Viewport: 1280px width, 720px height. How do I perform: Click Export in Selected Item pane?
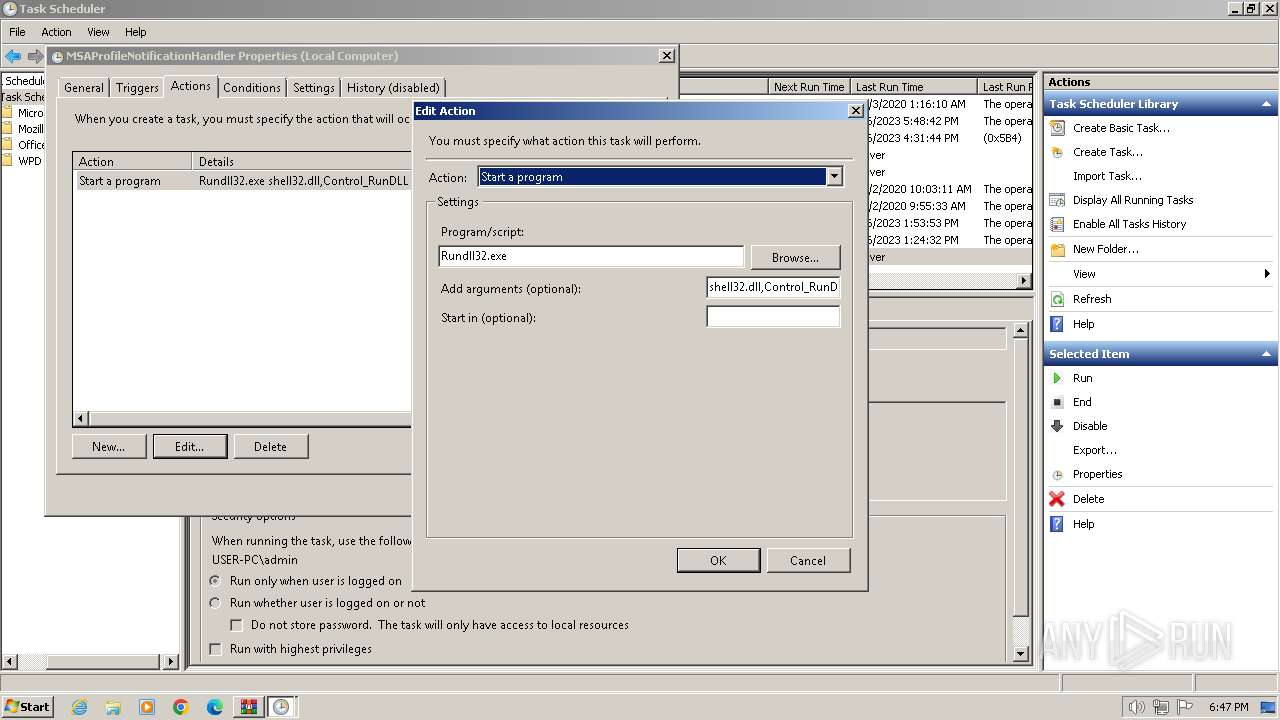click(1095, 450)
